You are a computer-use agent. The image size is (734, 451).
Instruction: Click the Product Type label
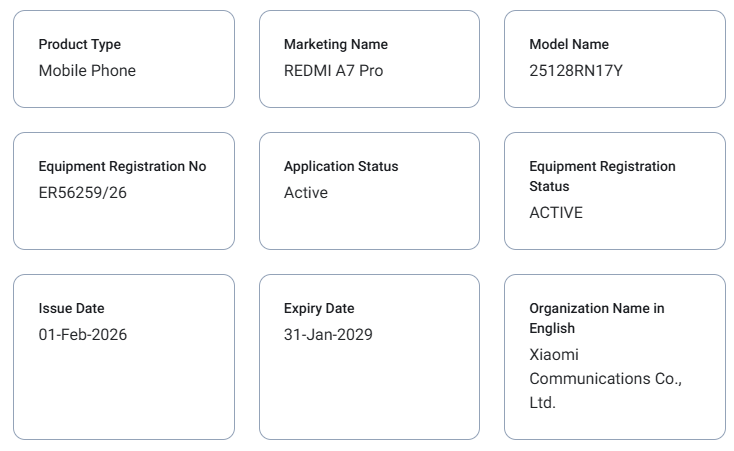[79, 44]
